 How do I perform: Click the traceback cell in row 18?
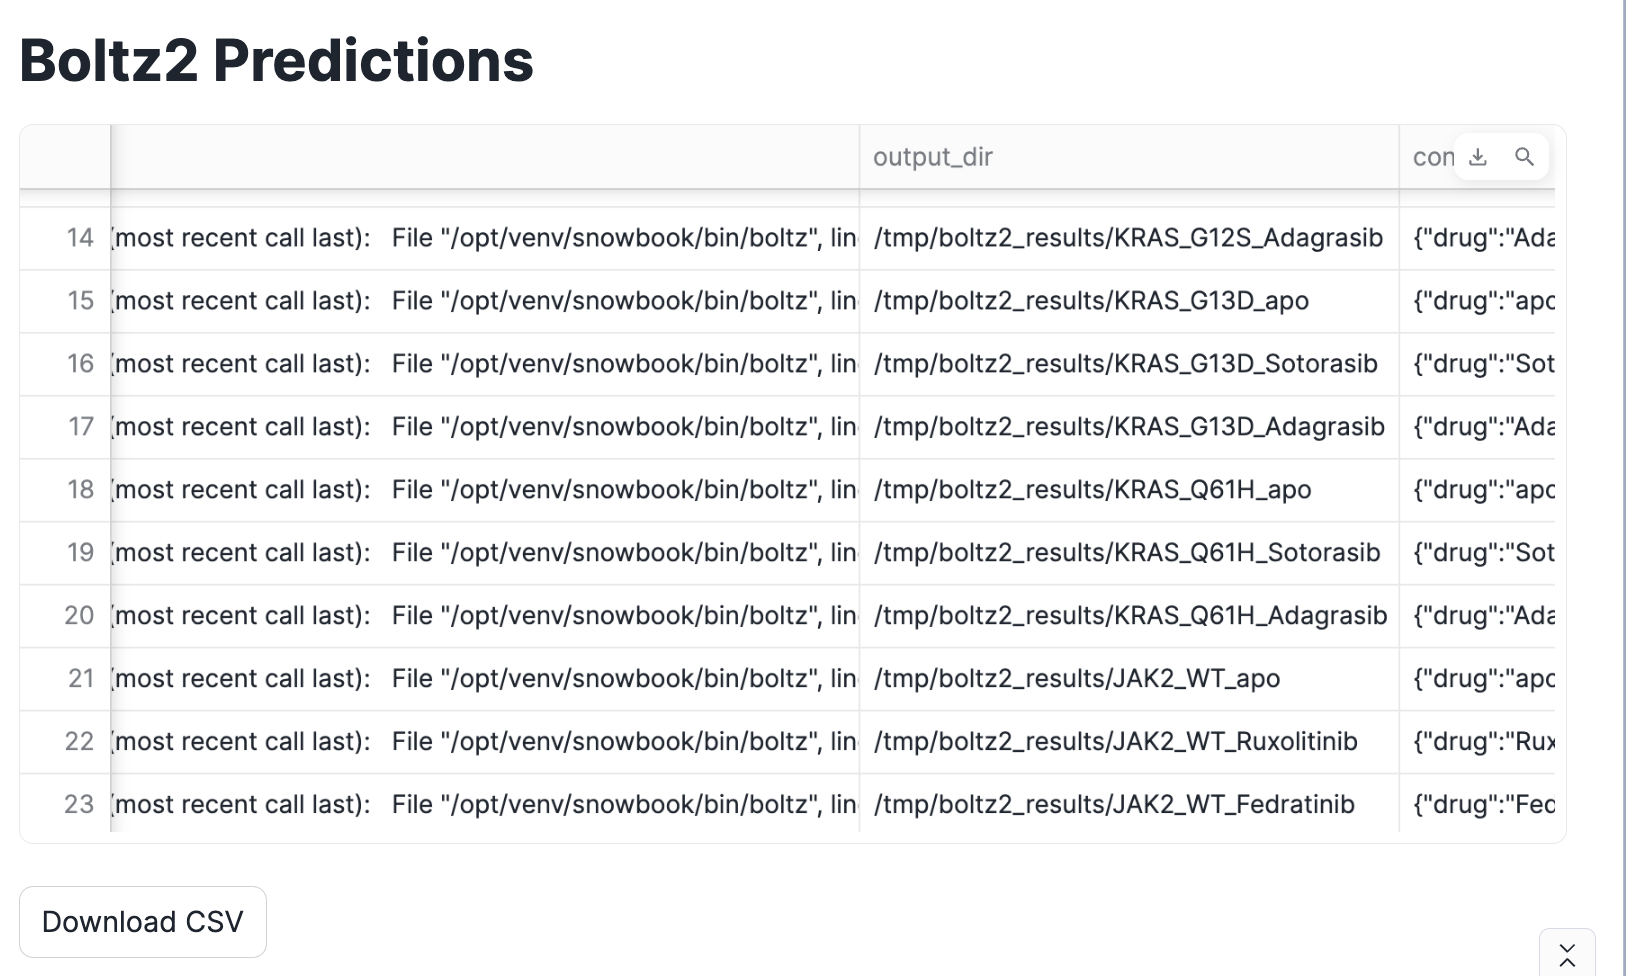[x=485, y=490]
